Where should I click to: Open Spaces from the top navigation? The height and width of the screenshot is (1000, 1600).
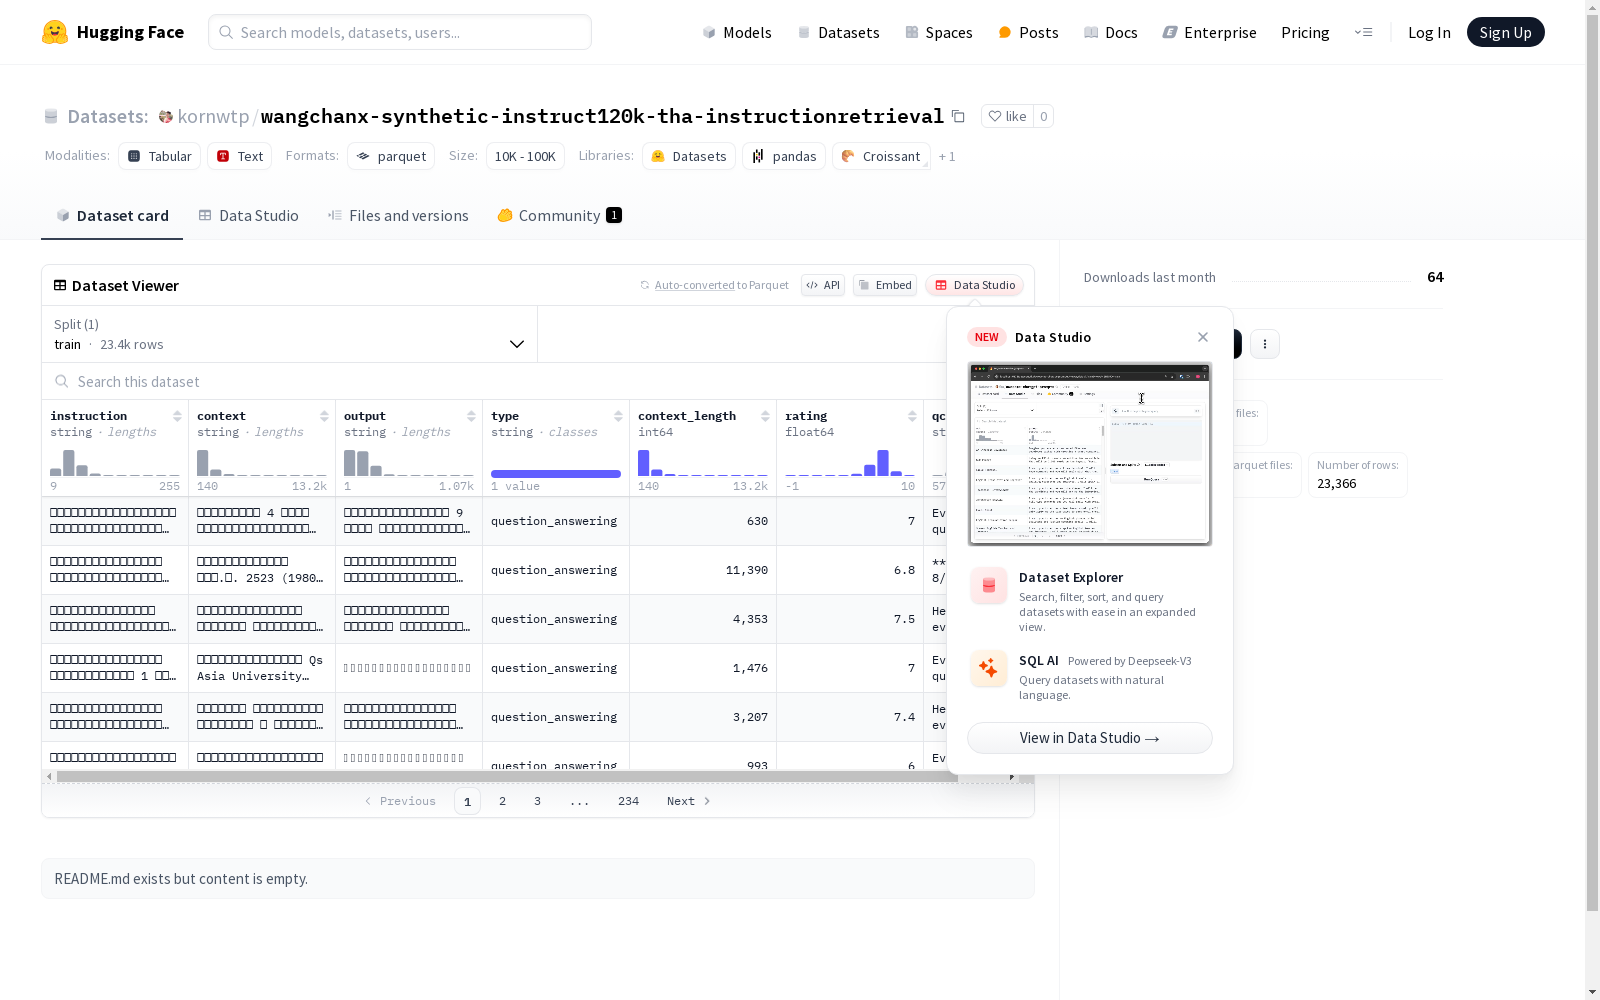pyautogui.click(x=938, y=32)
